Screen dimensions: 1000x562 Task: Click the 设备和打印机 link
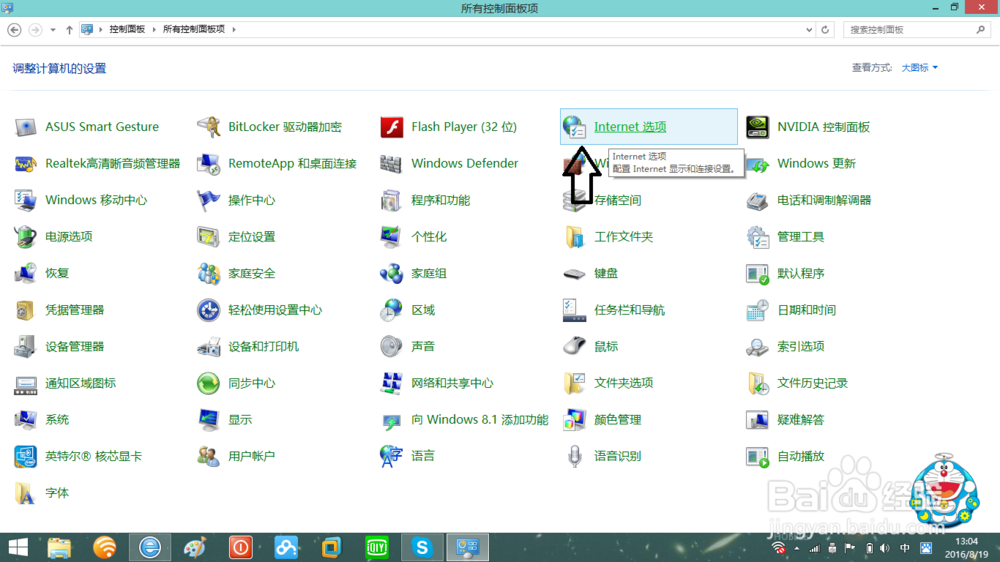(x=263, y=346)
